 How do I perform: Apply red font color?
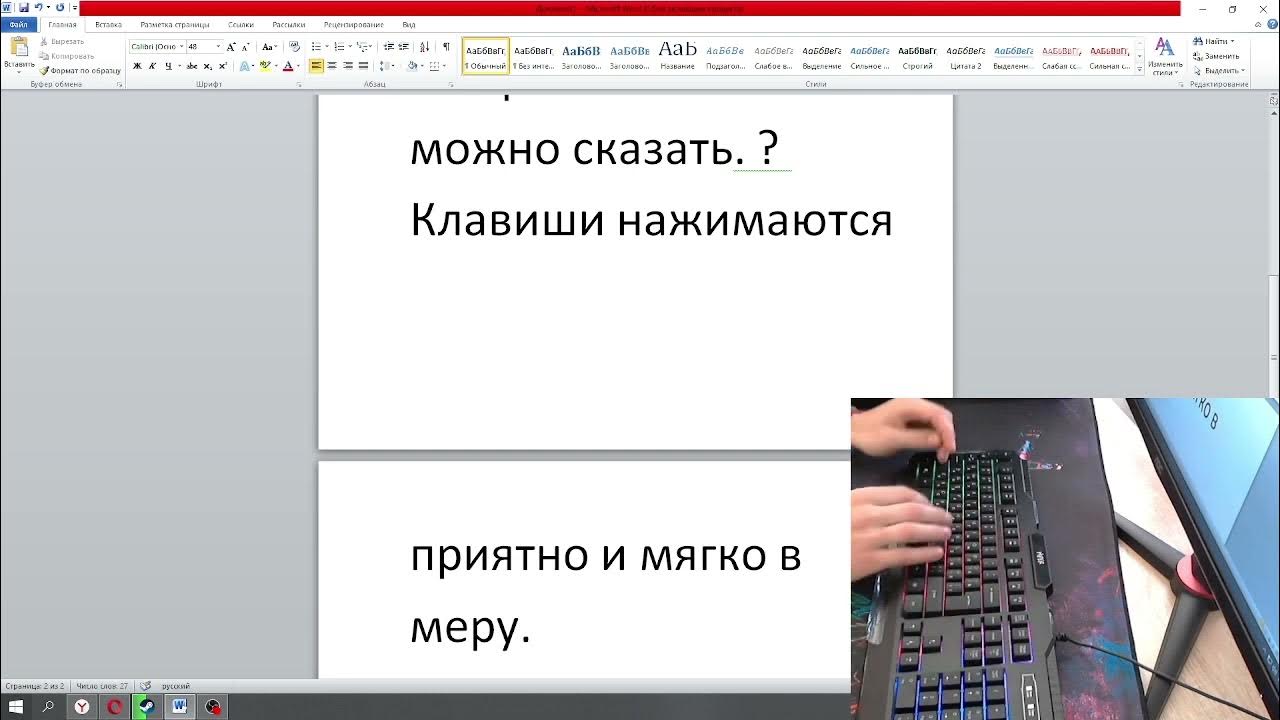coord(287,66)
